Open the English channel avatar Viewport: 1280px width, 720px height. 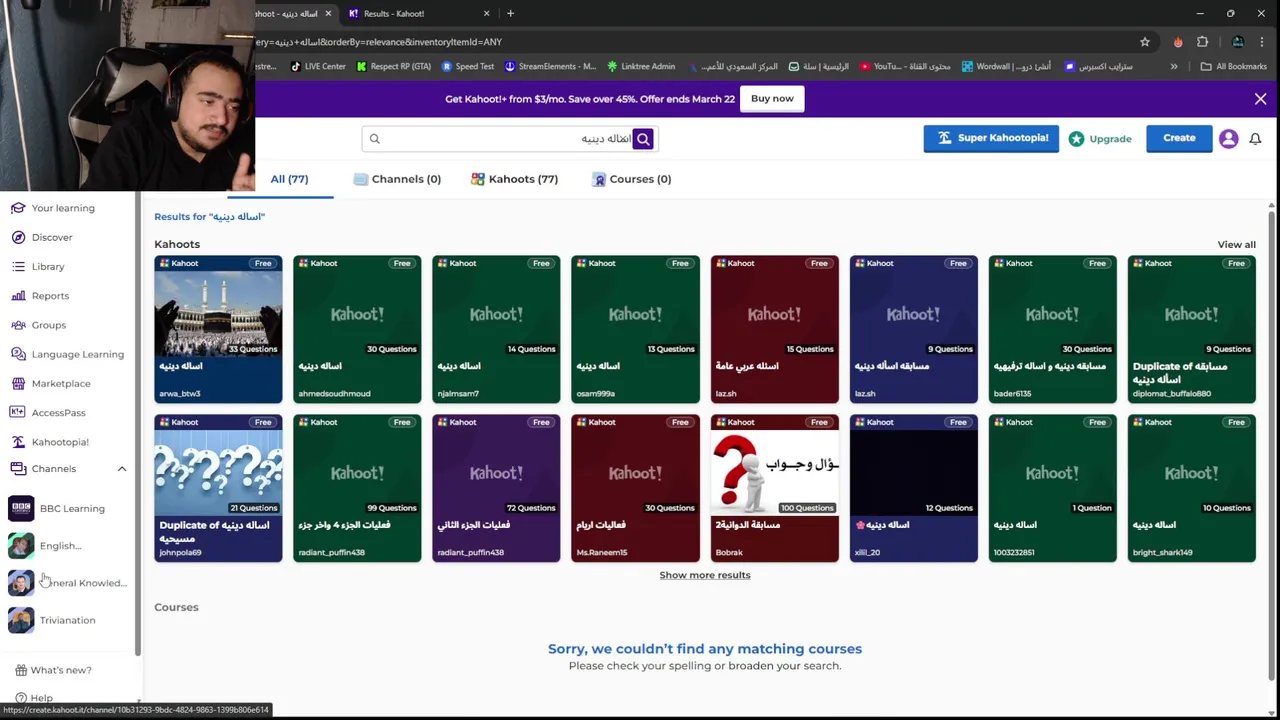click(21, 546)
